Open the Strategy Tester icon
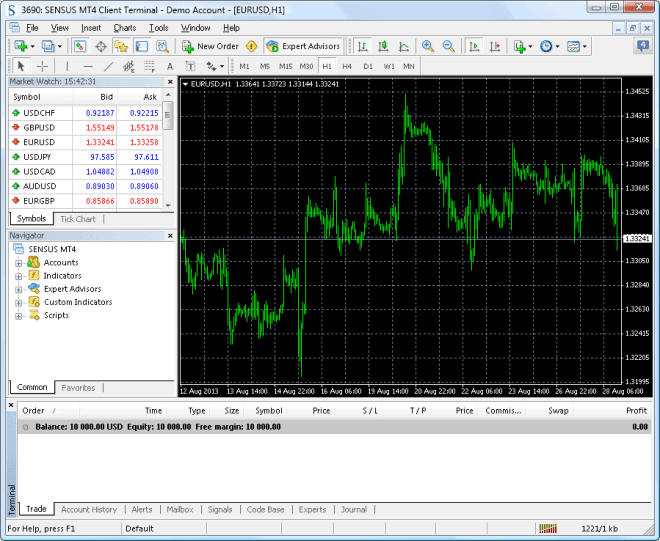Viewport: 660px width, 541px height. click(x=162, y=46)
